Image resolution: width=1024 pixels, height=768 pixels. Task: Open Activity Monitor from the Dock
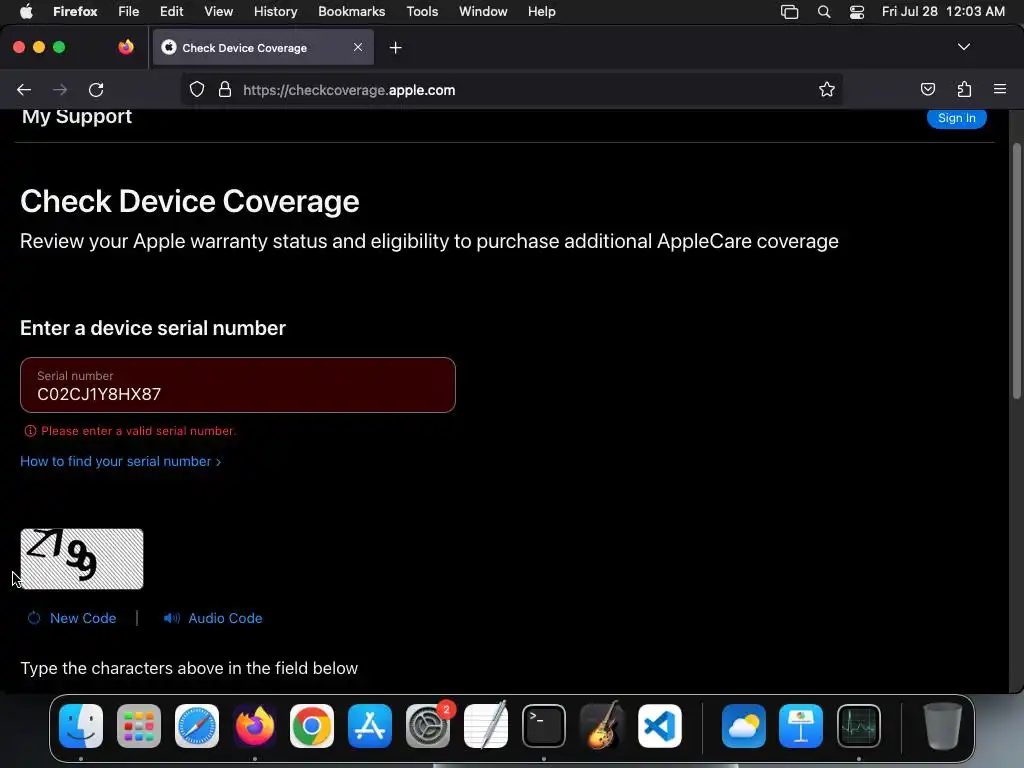[859, 726]
